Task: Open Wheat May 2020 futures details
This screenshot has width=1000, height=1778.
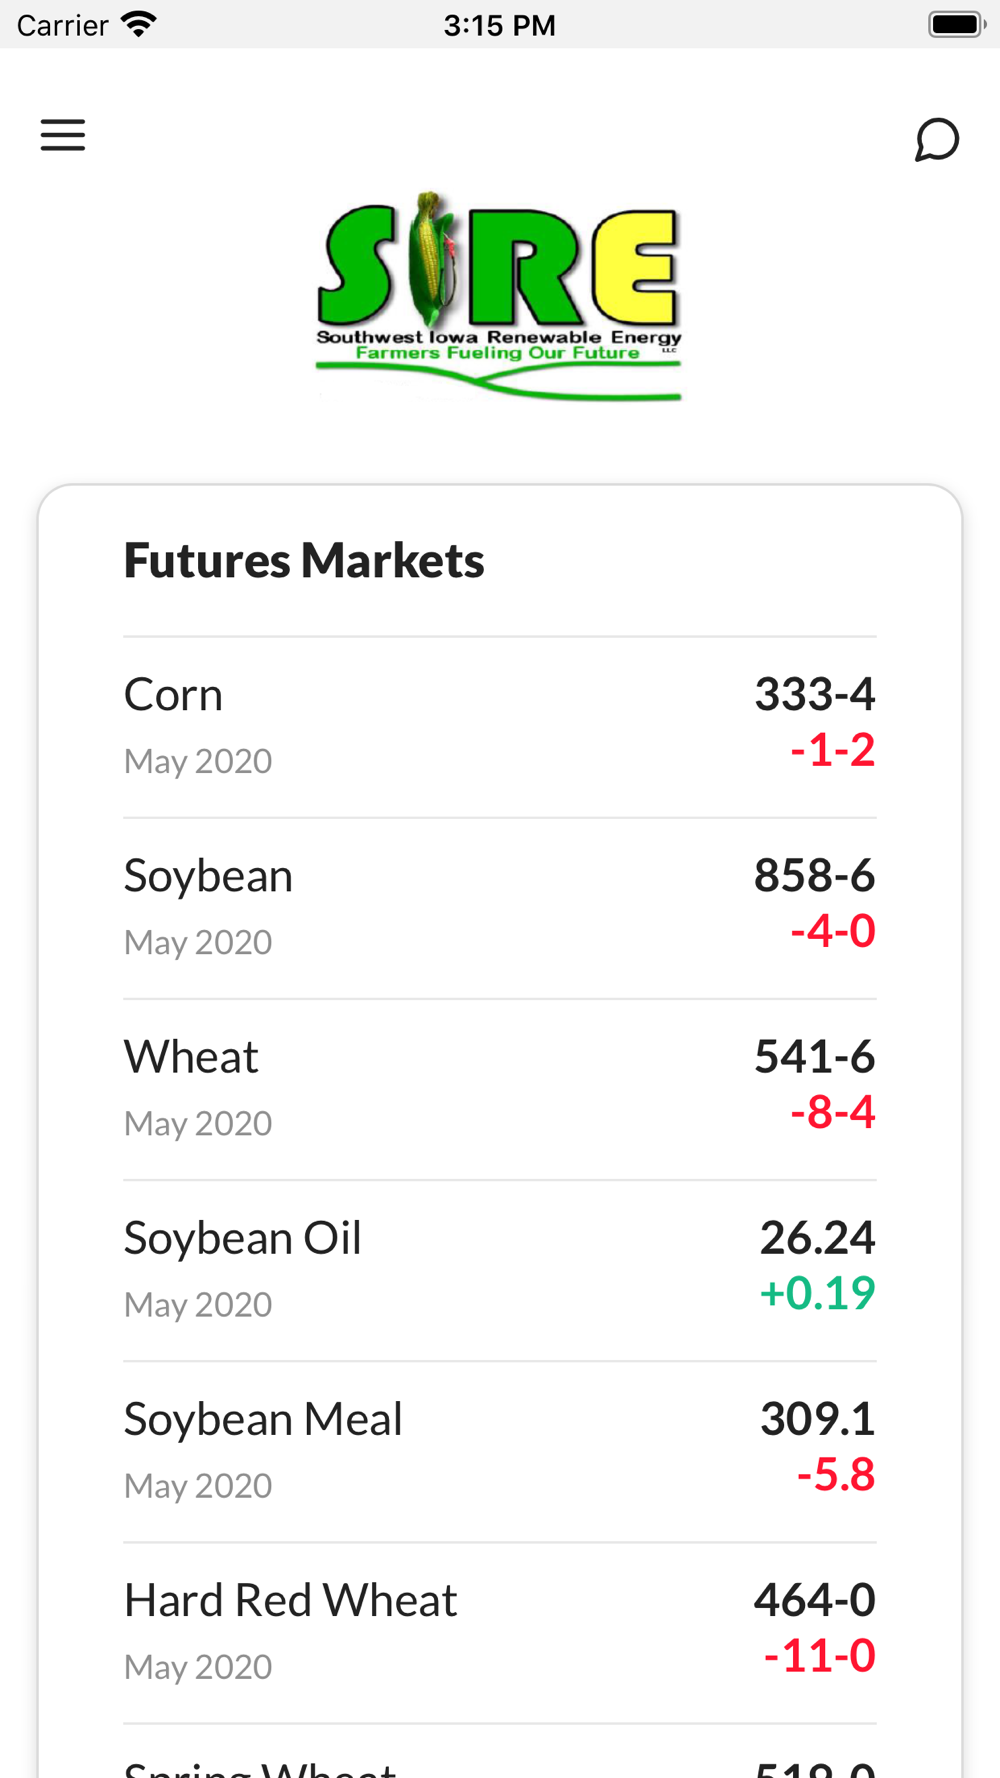Action: pos(499,1089)
